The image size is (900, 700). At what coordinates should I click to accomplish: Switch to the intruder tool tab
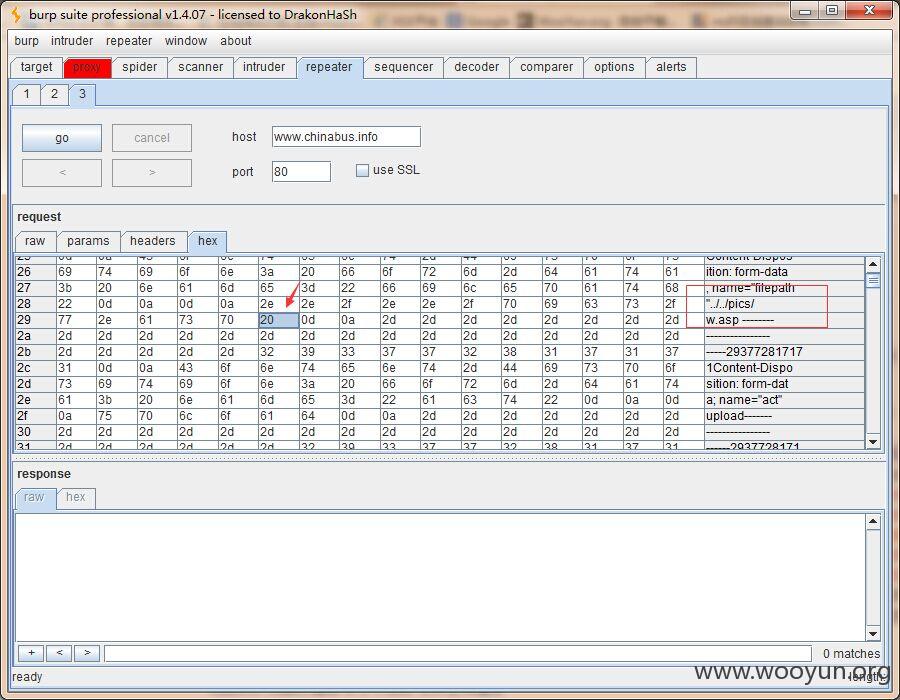pos(263,67)
